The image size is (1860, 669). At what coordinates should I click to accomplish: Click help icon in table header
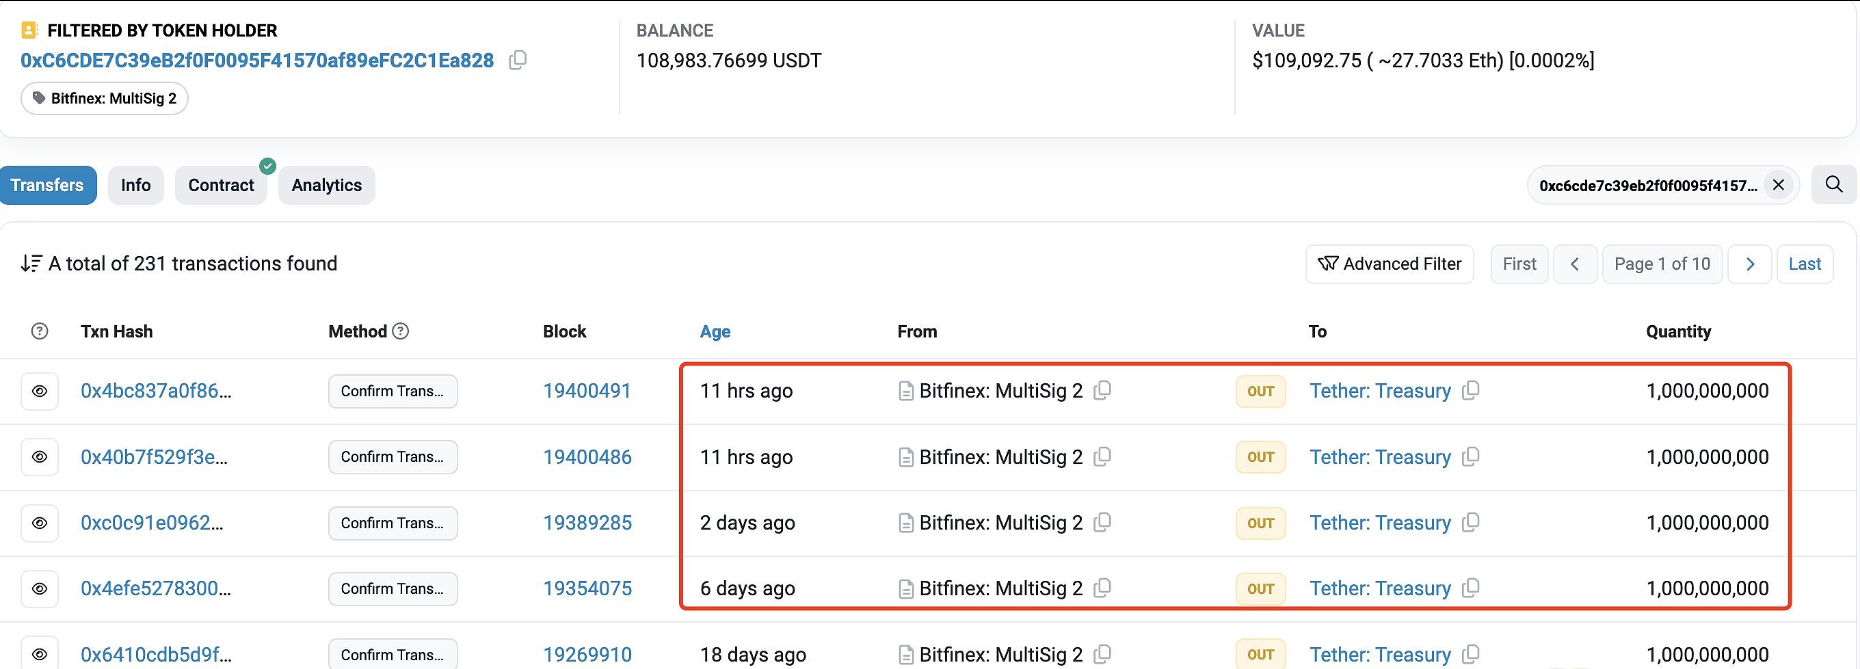tap(40, 331)
